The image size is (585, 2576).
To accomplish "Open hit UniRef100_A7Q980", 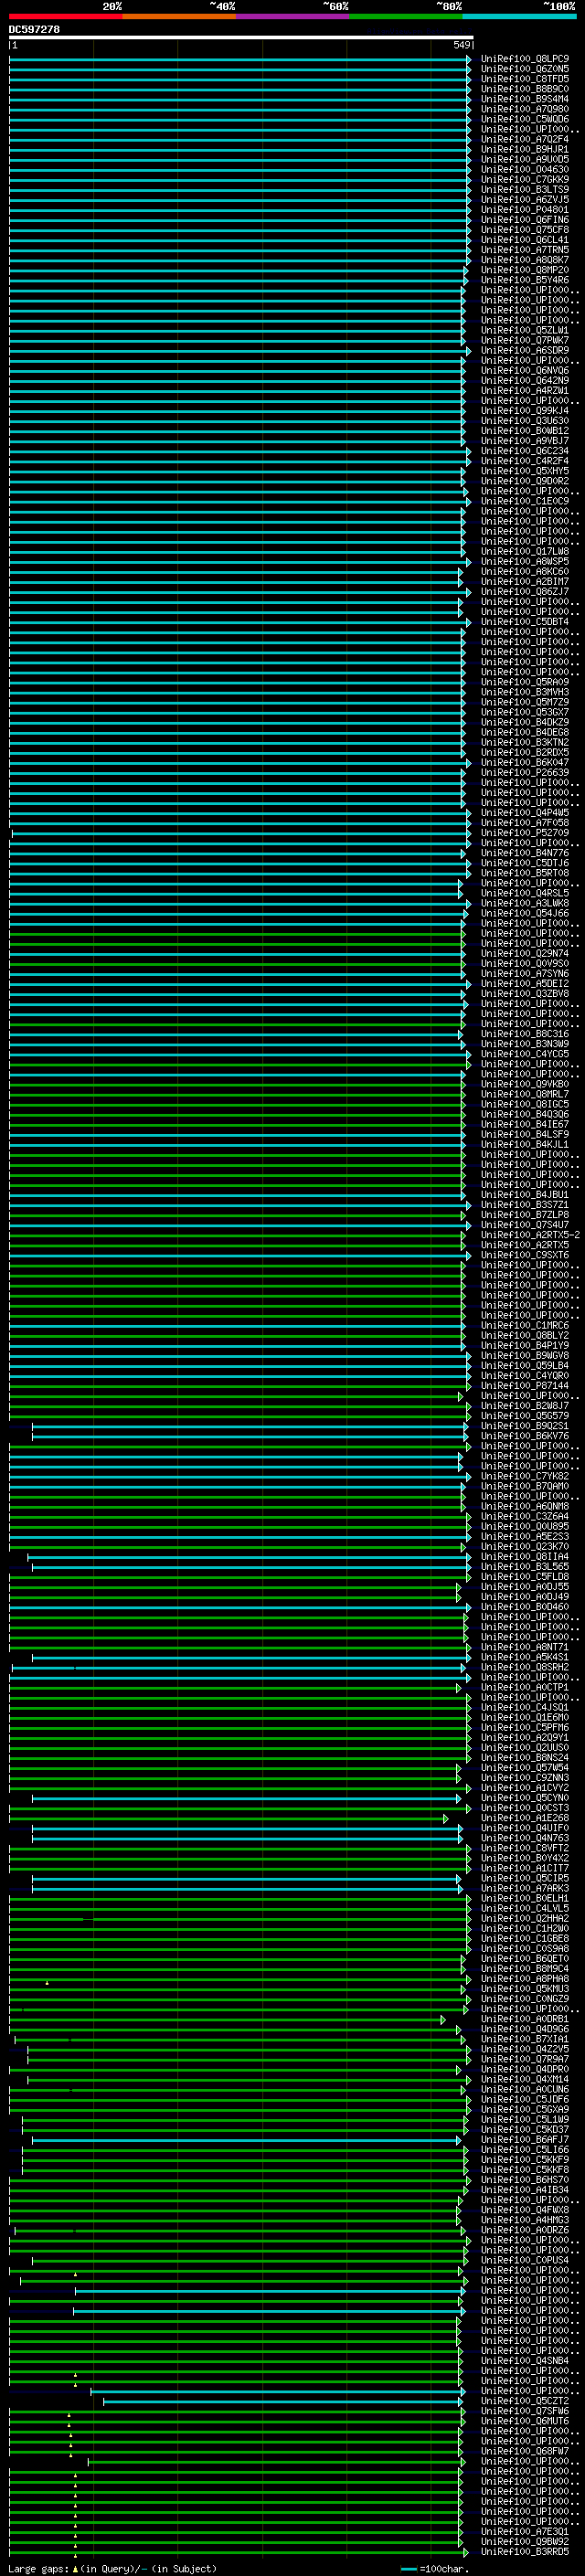I will [524, 109].
